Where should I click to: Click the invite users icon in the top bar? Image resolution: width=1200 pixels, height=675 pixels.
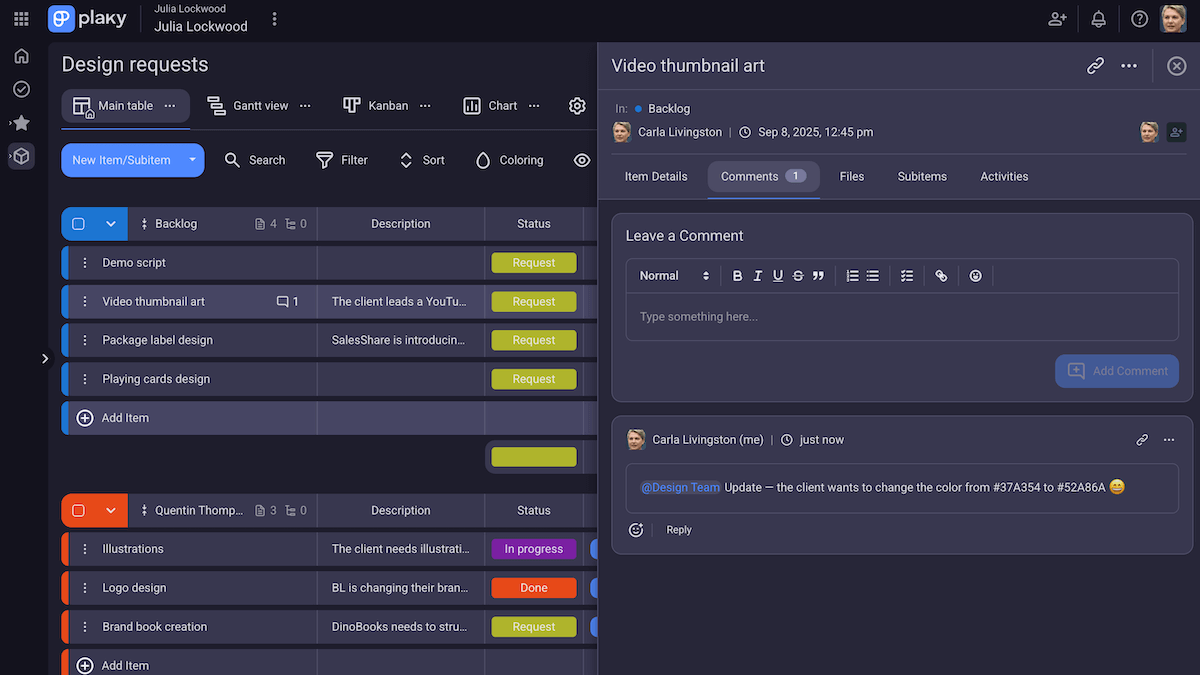click(x=1057, y=19)
